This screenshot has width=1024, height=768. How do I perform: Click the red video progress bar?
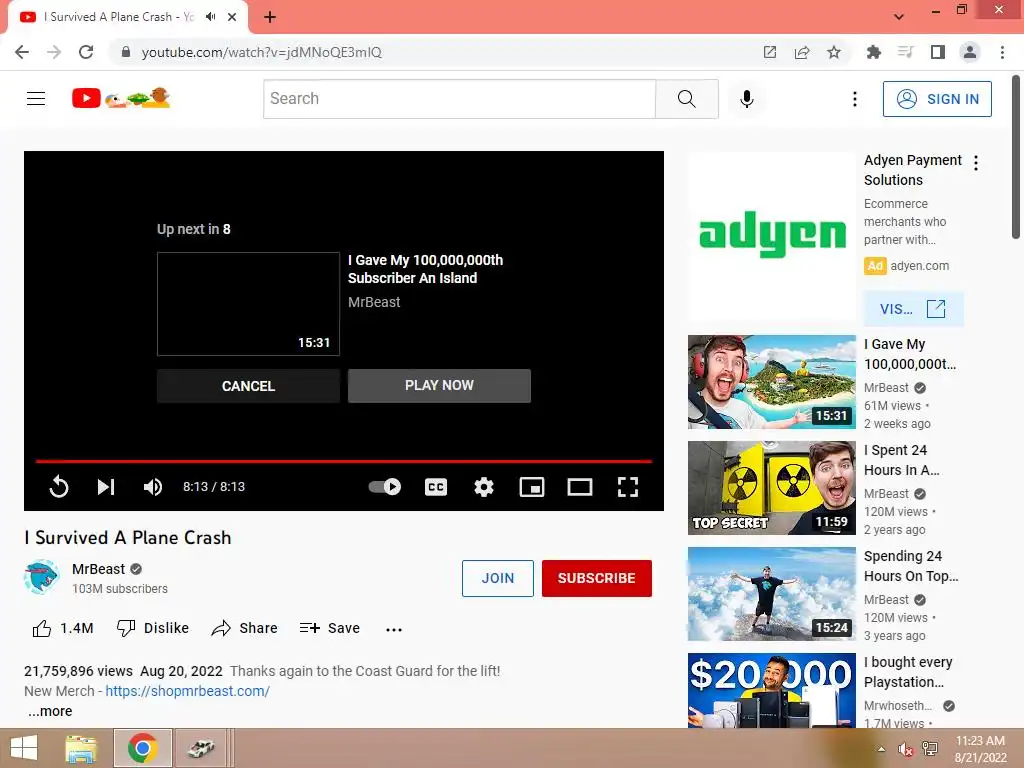pos(344,461)
